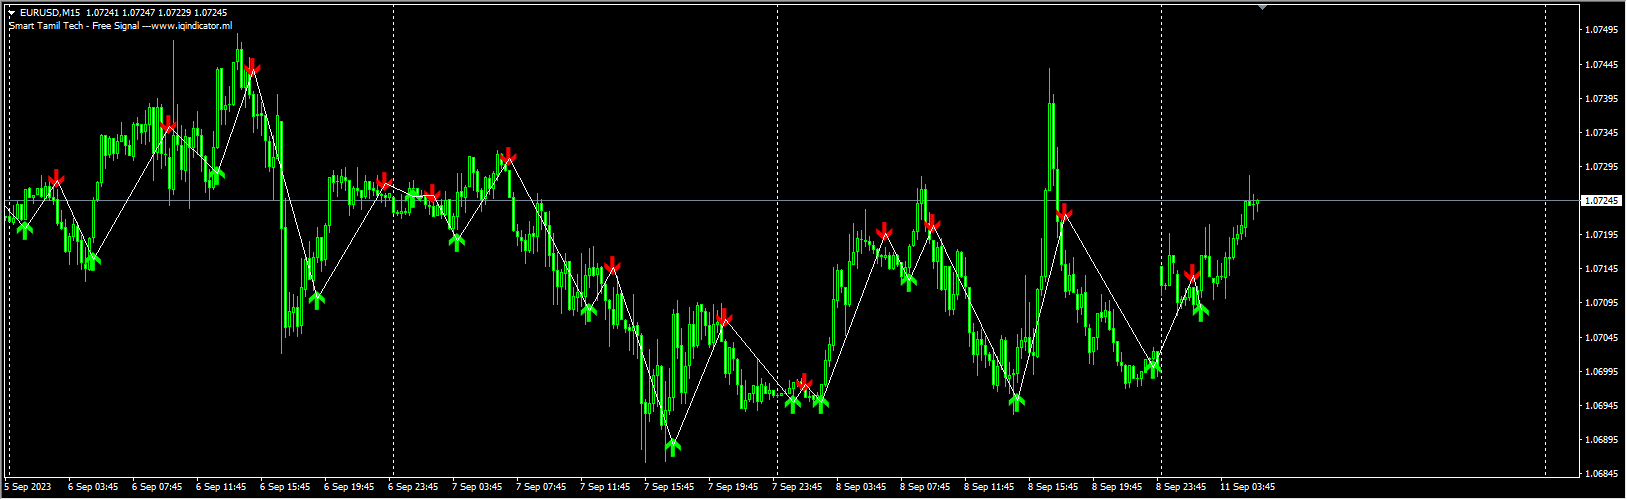The image size is (1627, 500).
Task: Click the chart shift triangle marker at top
Action: pos(1263,7)
